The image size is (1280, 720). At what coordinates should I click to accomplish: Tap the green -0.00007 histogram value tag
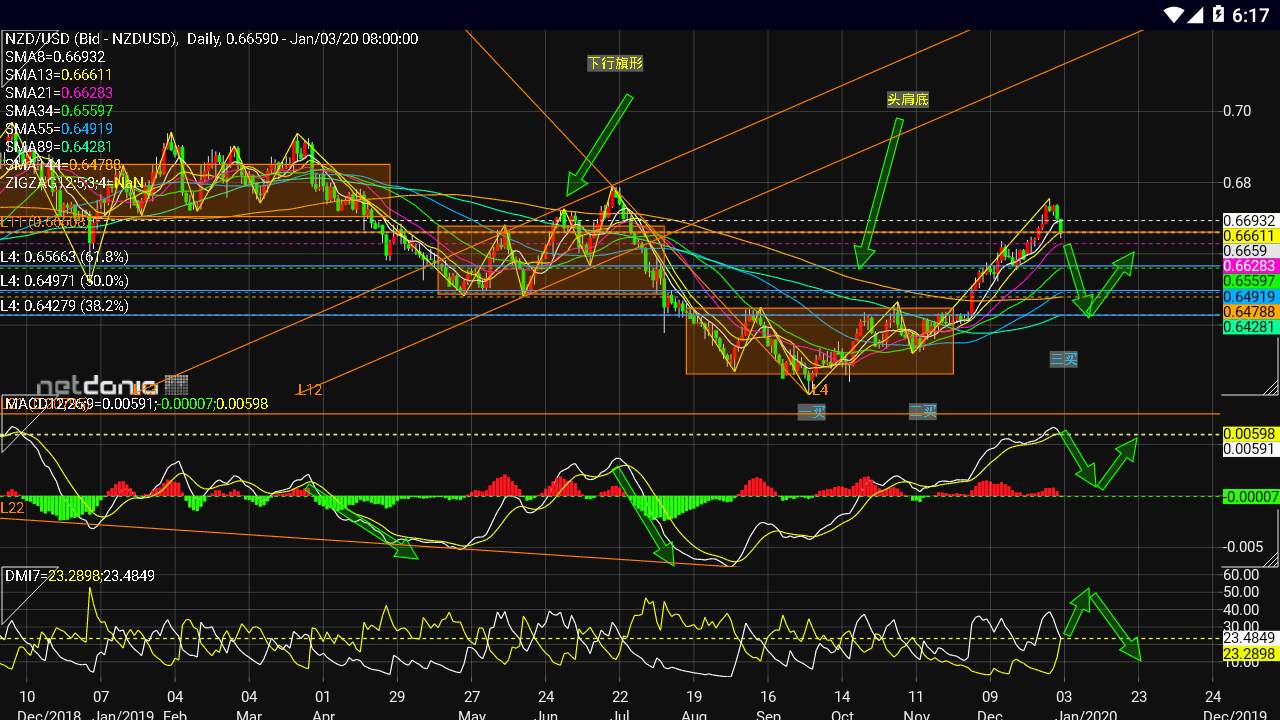click(1251, 496)
